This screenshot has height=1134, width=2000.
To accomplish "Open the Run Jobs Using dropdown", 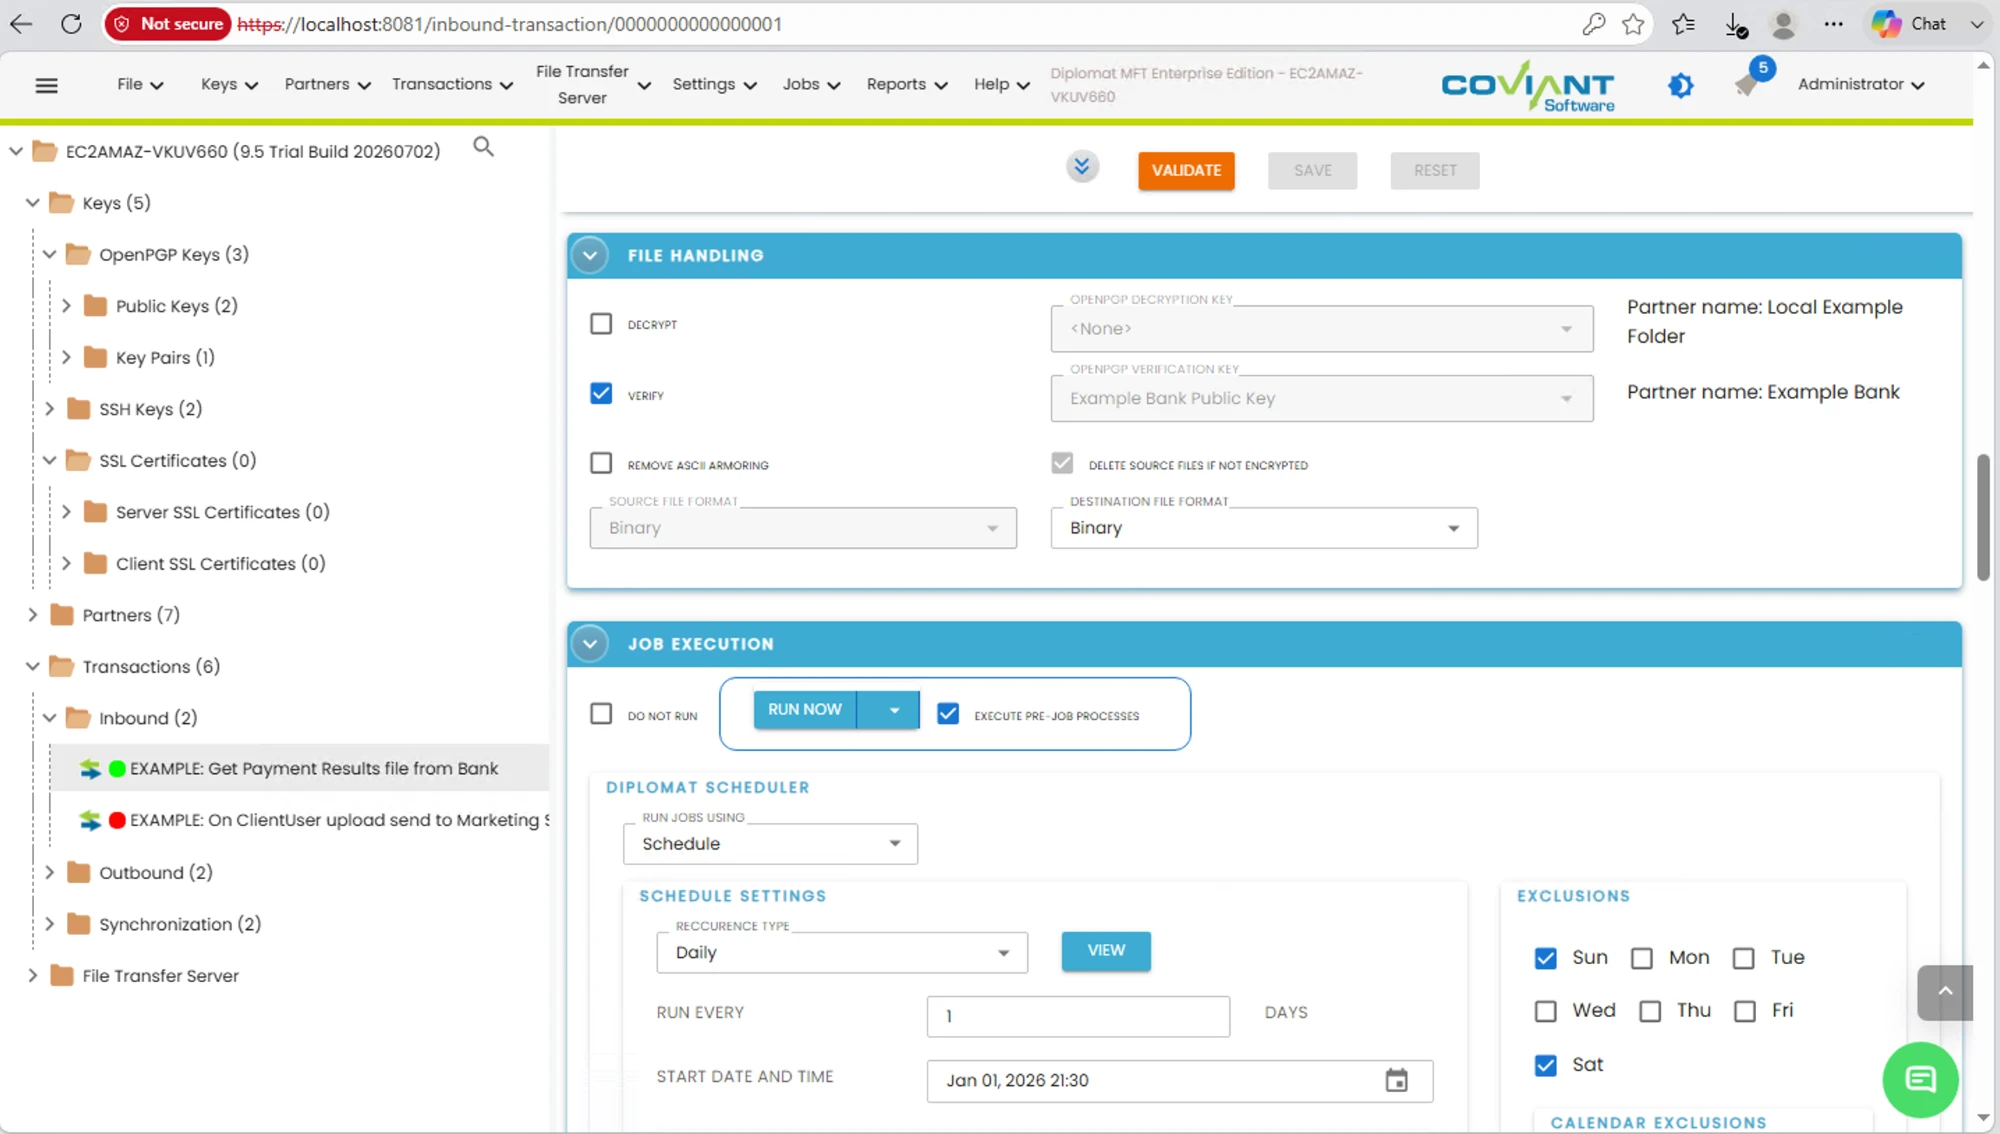I will [x=770, y=844].
